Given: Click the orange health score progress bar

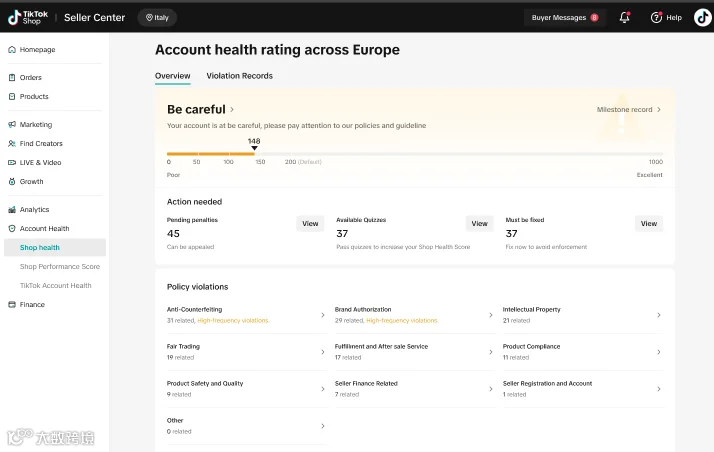Looking at the screenshot, I should click(211, 154).
